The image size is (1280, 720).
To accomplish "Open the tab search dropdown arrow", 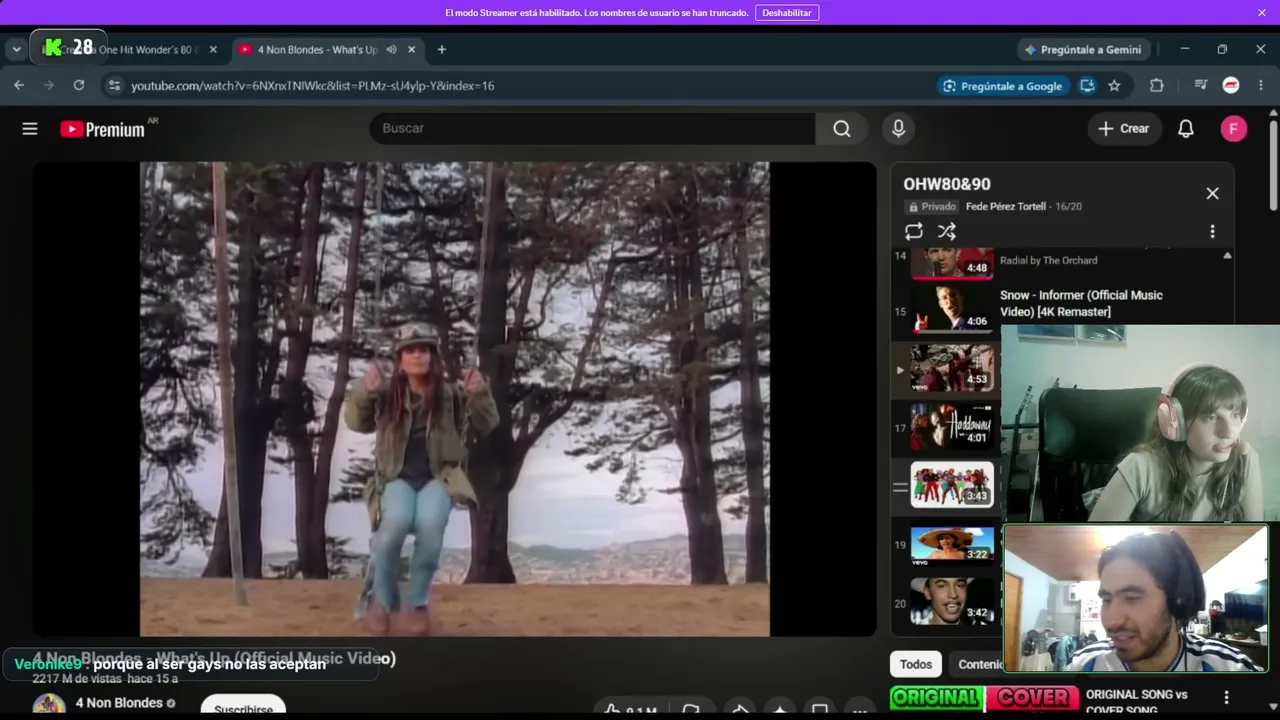I will point(16,50).
